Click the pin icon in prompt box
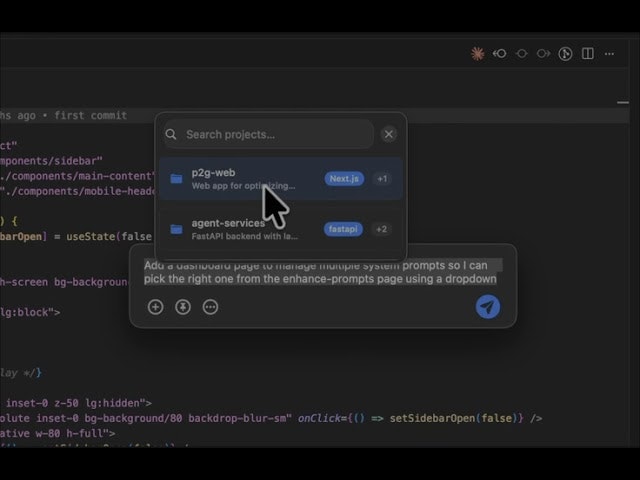The width and height of the screenshot is (640, 480). (183, 307)
